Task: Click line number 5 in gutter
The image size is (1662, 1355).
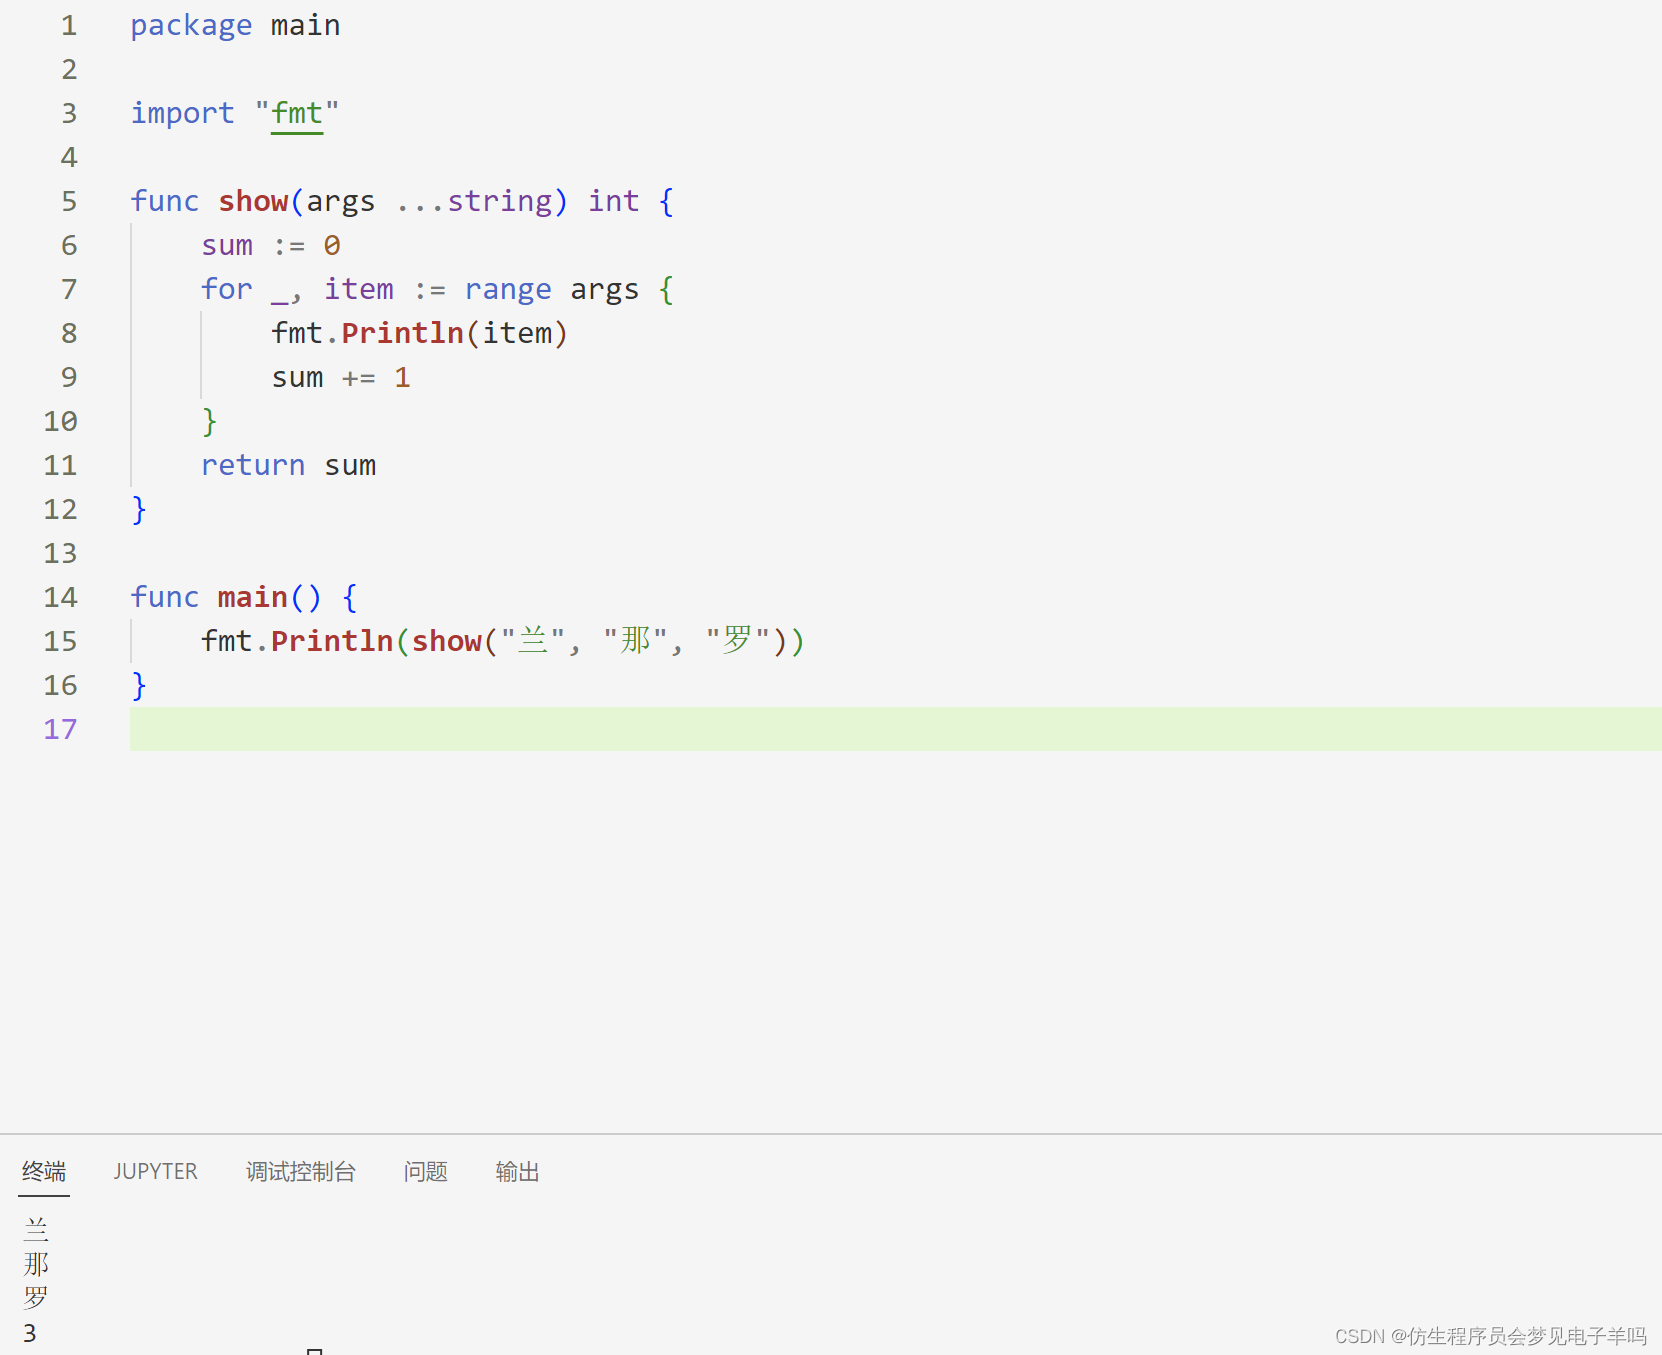Action: click(68, 201)
